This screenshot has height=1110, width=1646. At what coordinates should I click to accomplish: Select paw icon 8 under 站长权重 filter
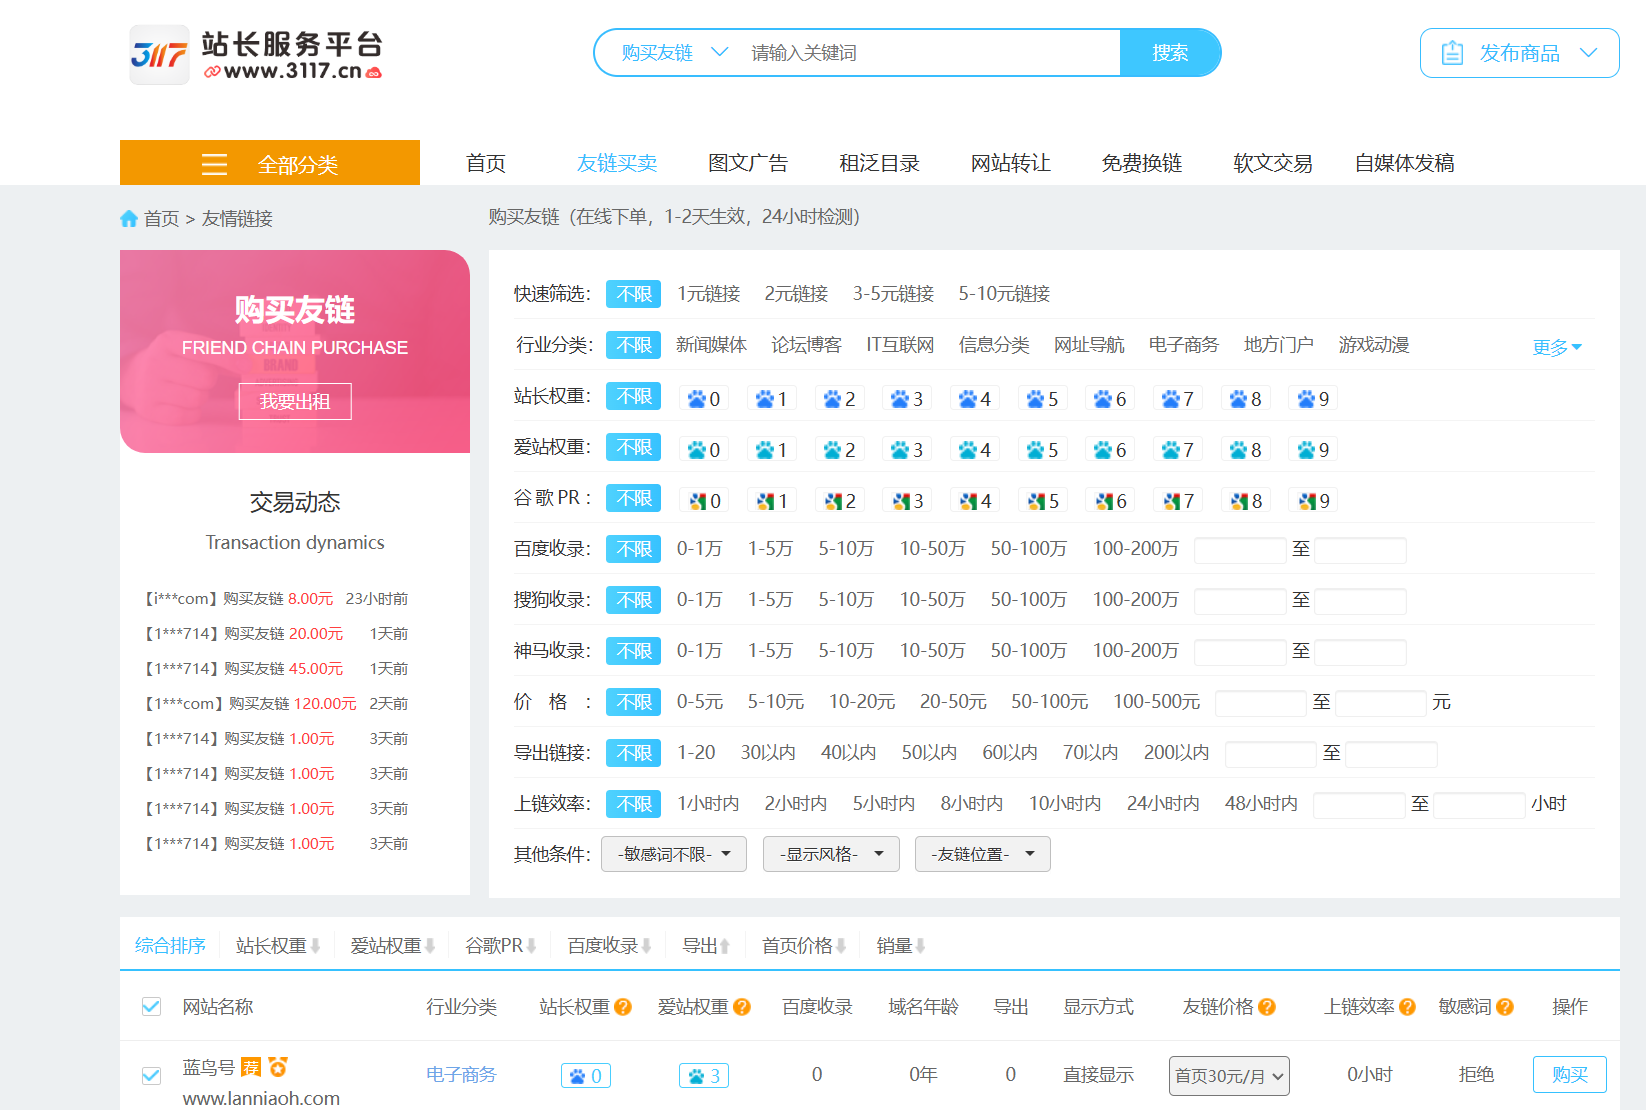(1245, 397)
